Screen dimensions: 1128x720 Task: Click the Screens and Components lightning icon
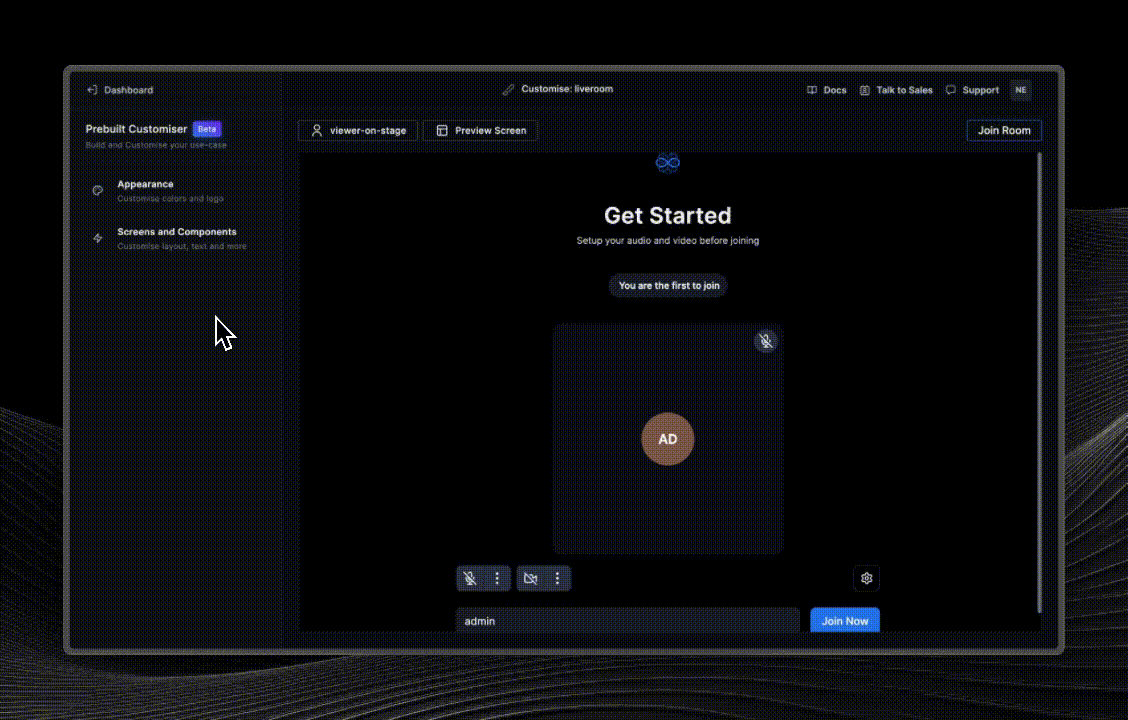[98, 238]
